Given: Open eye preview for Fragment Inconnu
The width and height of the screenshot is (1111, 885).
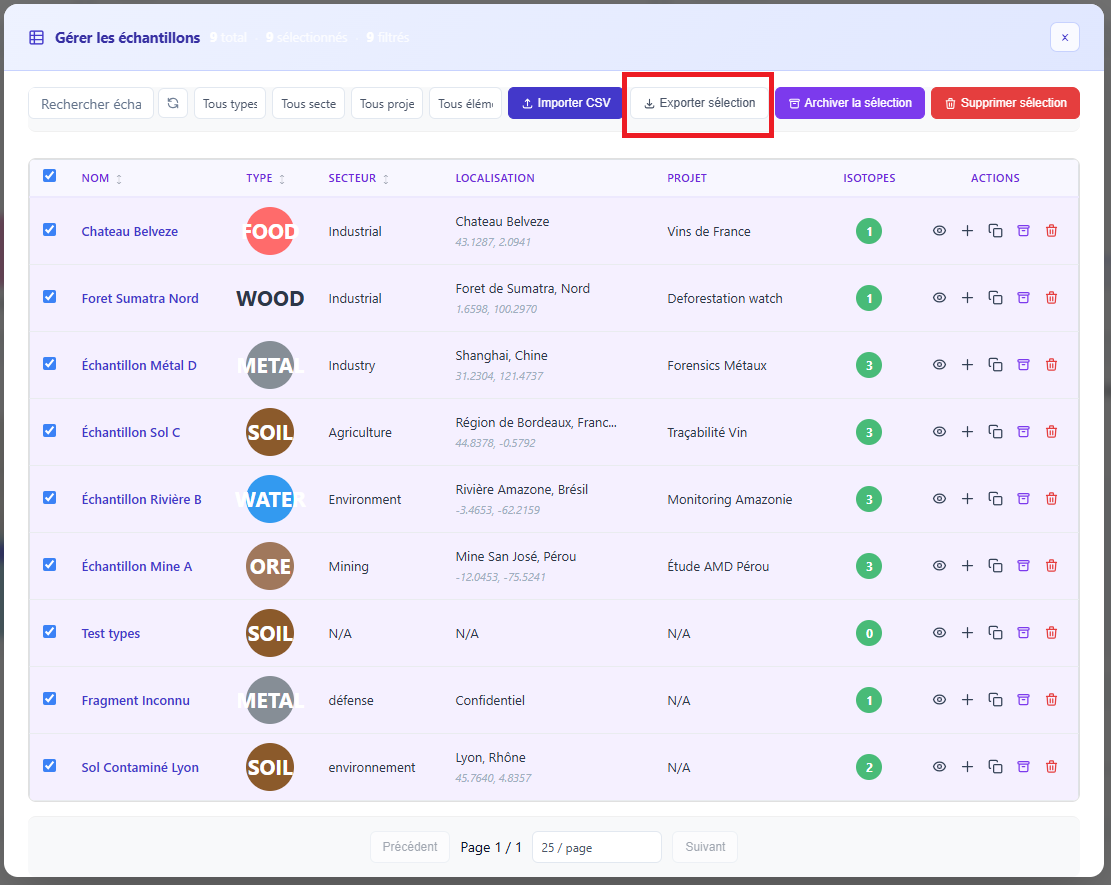Looking at the screenshot, I should (x=939, y=700).
